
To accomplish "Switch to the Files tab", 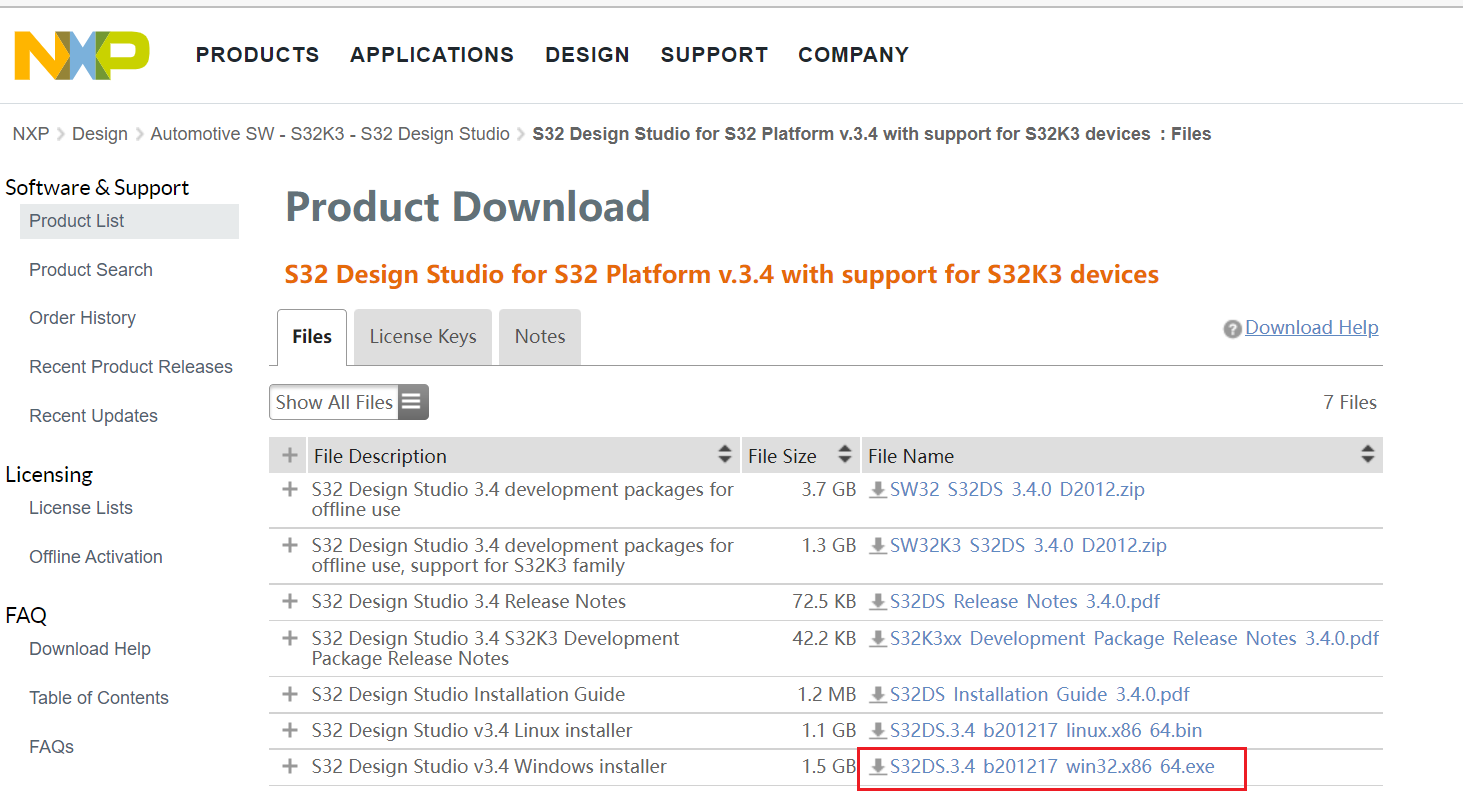I will tap(312, 337).
